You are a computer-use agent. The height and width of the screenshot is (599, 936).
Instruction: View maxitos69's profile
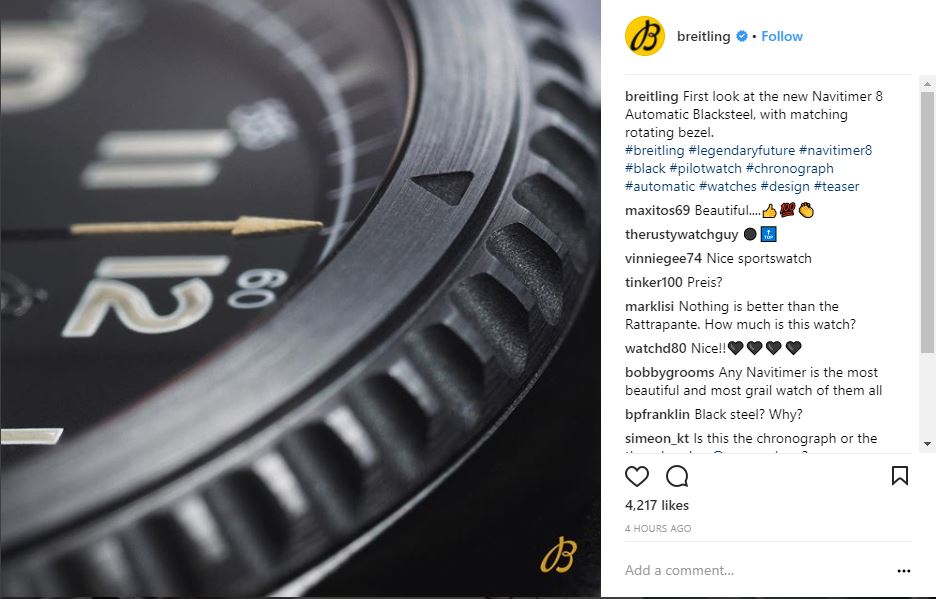click(657, 210)
